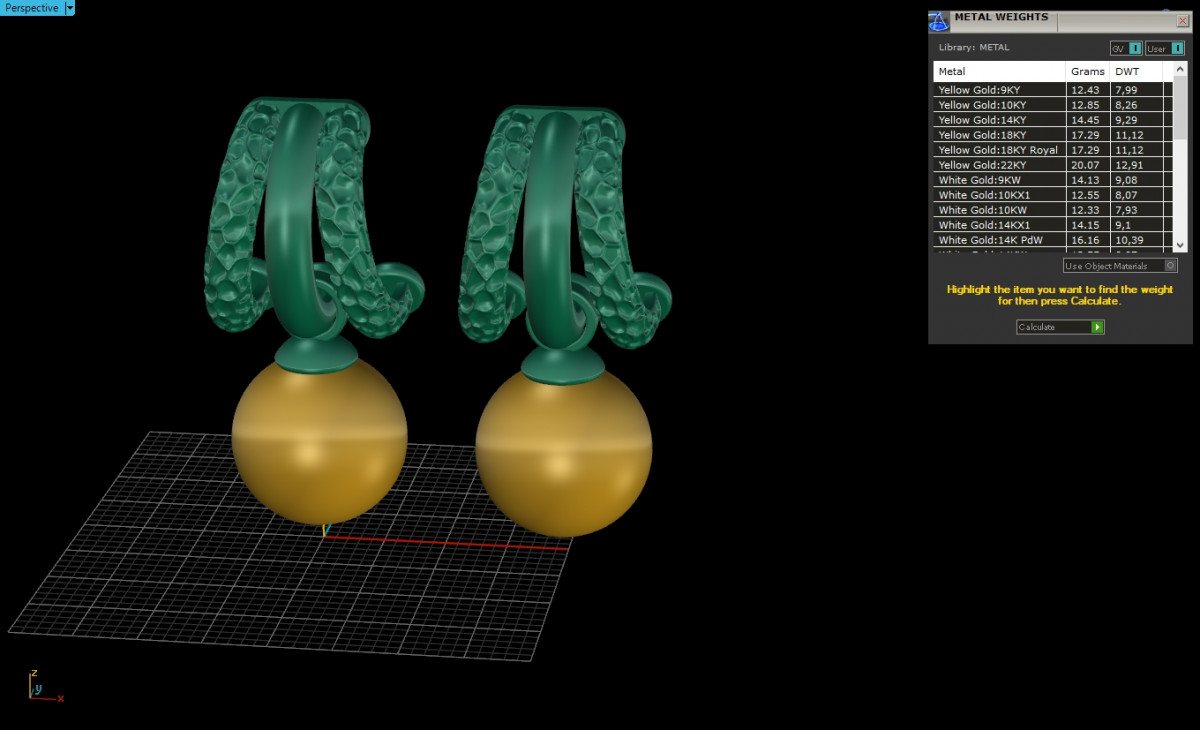Click the Metal Weights flask icon
The height and width of the screenshot is (730, 1200).
[938, 21]
